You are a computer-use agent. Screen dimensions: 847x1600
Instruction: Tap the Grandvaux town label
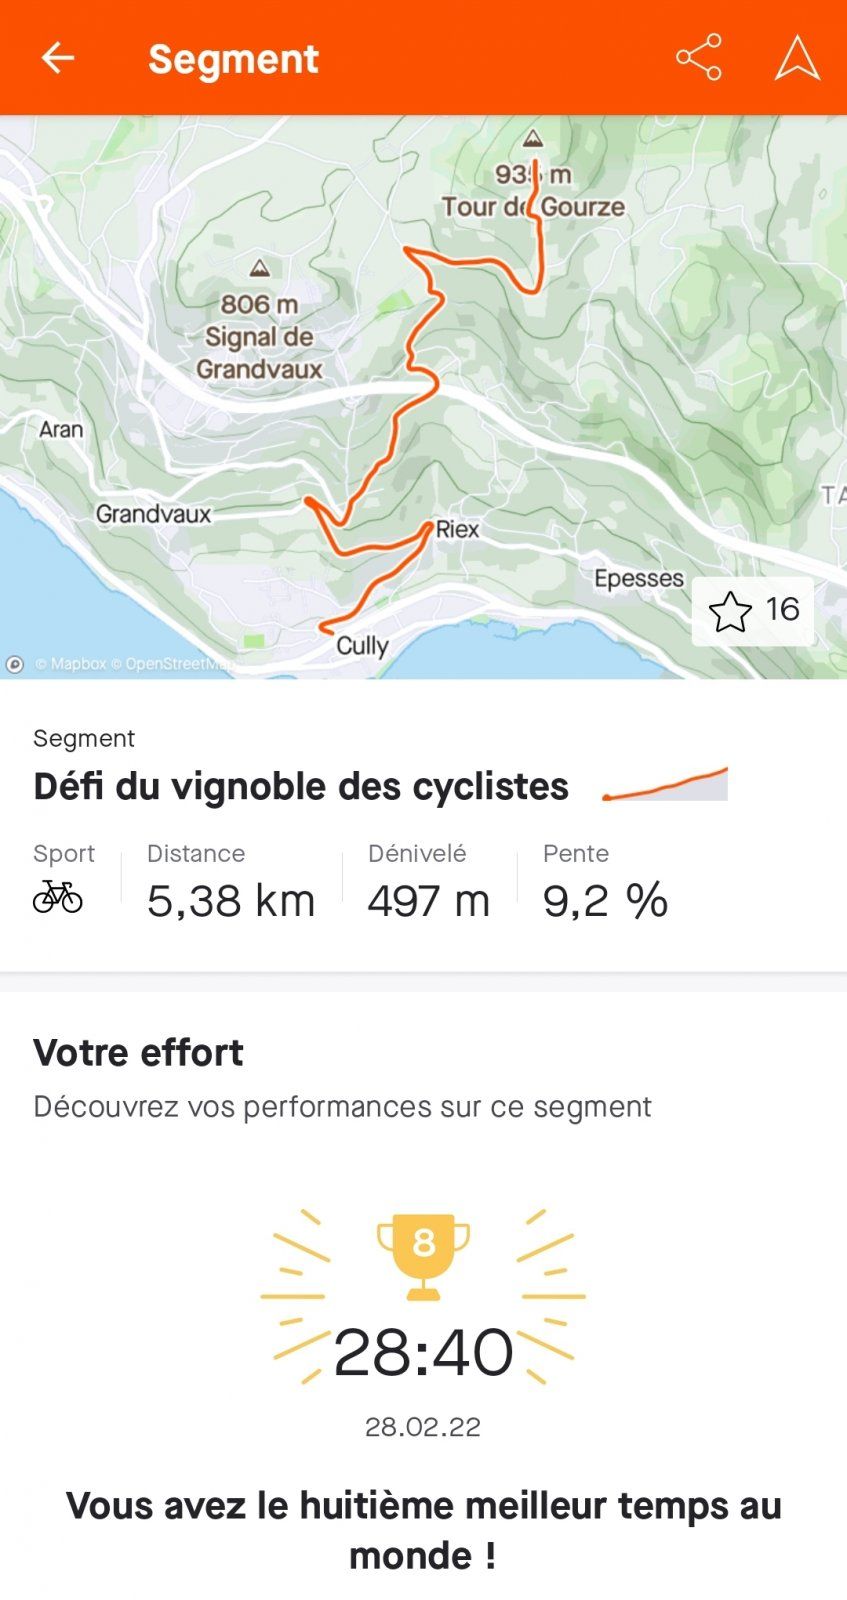154,514
